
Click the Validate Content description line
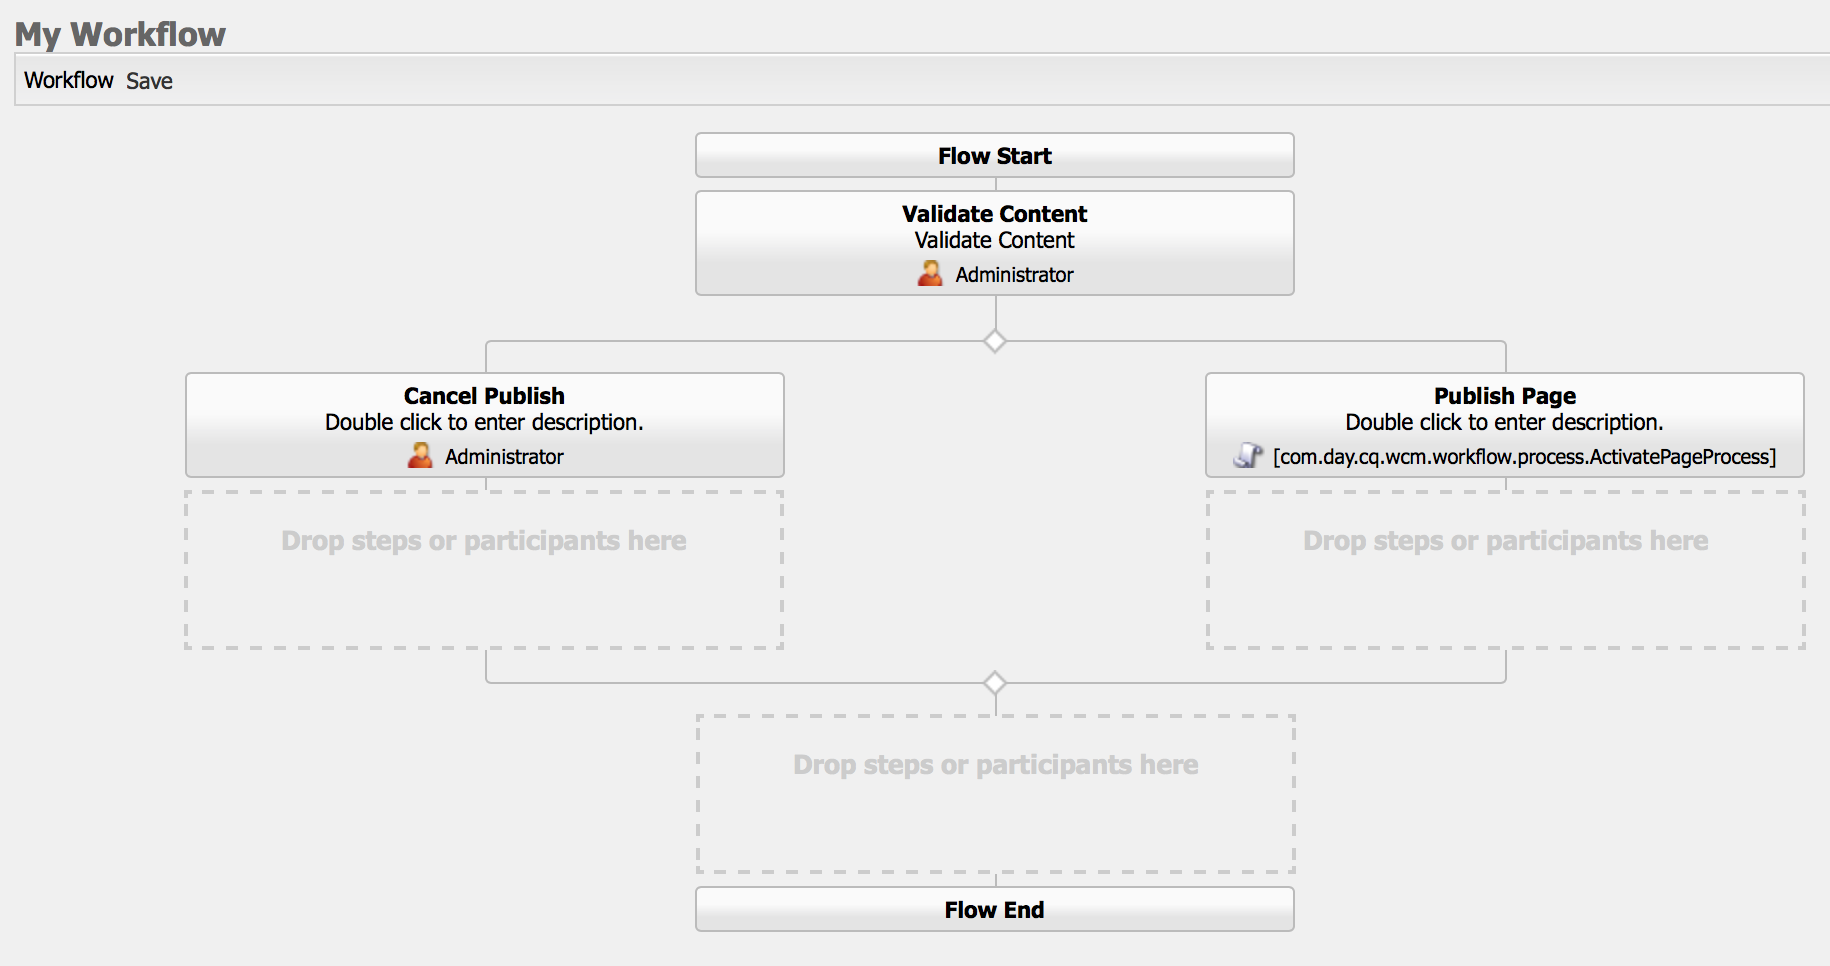pos(994,240)
